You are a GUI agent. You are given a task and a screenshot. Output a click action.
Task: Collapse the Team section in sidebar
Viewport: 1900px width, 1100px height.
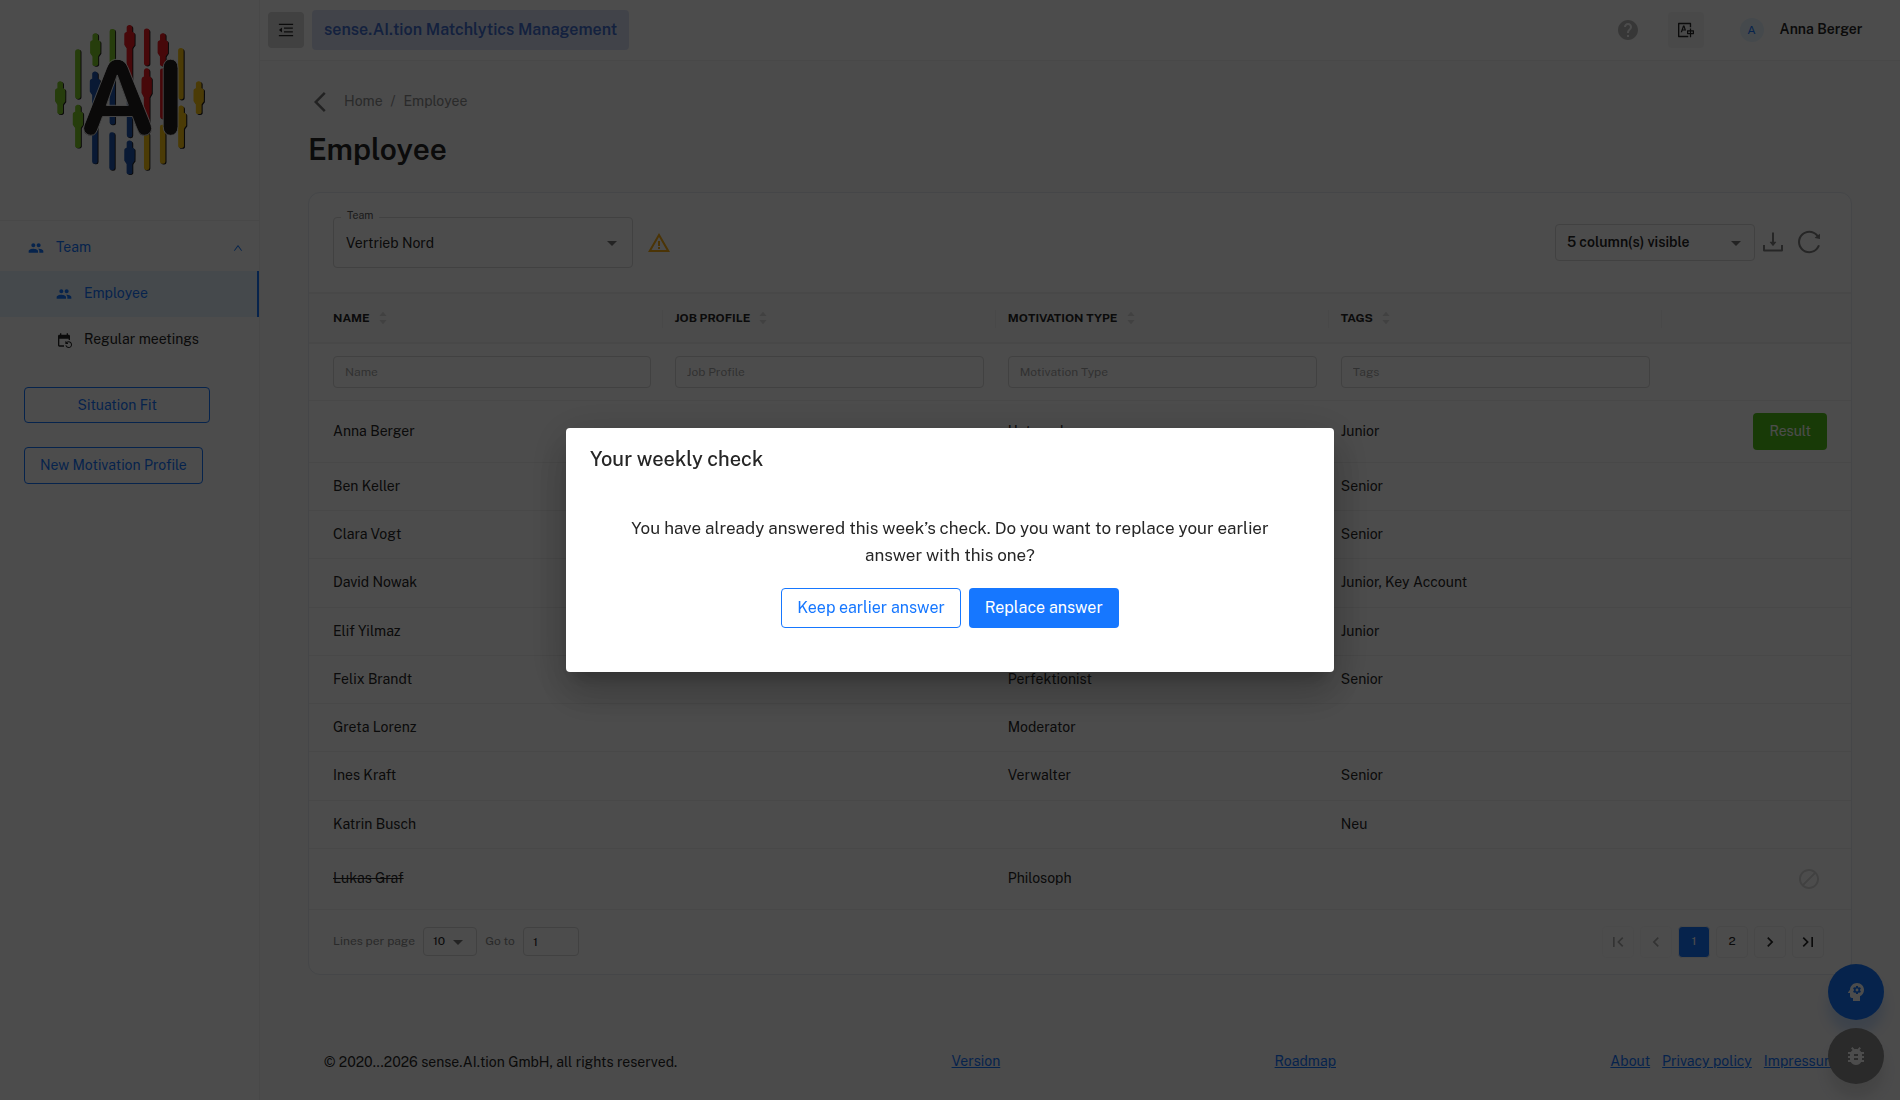tap(238, 248)
